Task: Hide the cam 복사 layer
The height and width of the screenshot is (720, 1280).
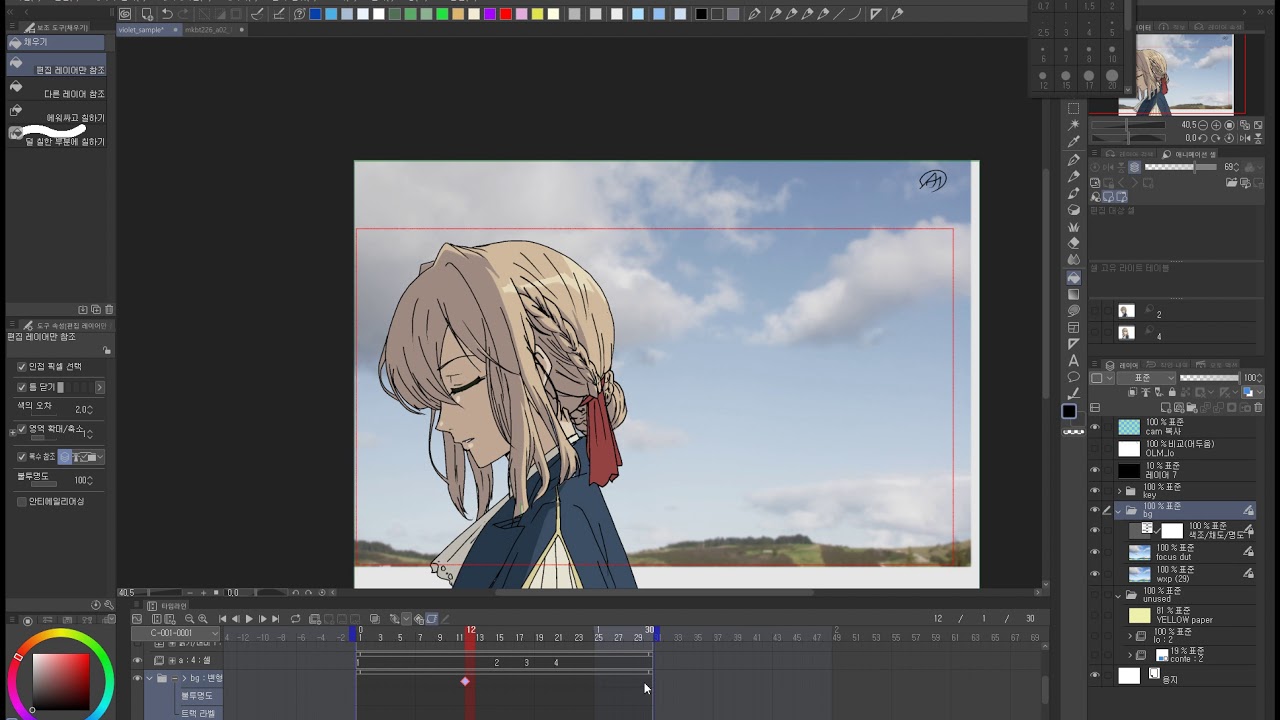Action: pyautogui.click(x=1095, y=427)
